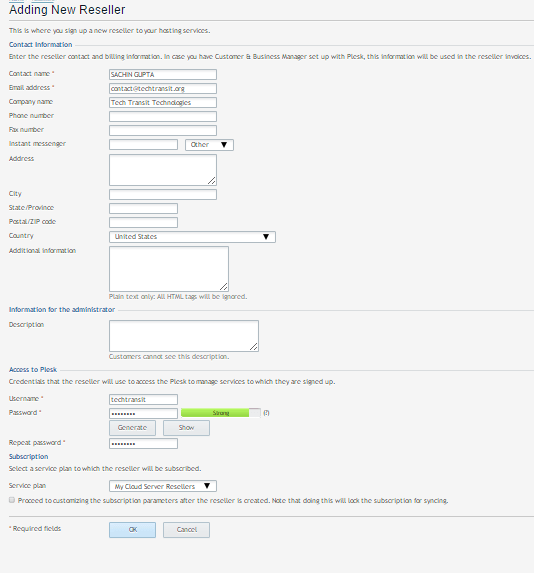Click the Email address field
534x573 pixels.
coord(163,88)
